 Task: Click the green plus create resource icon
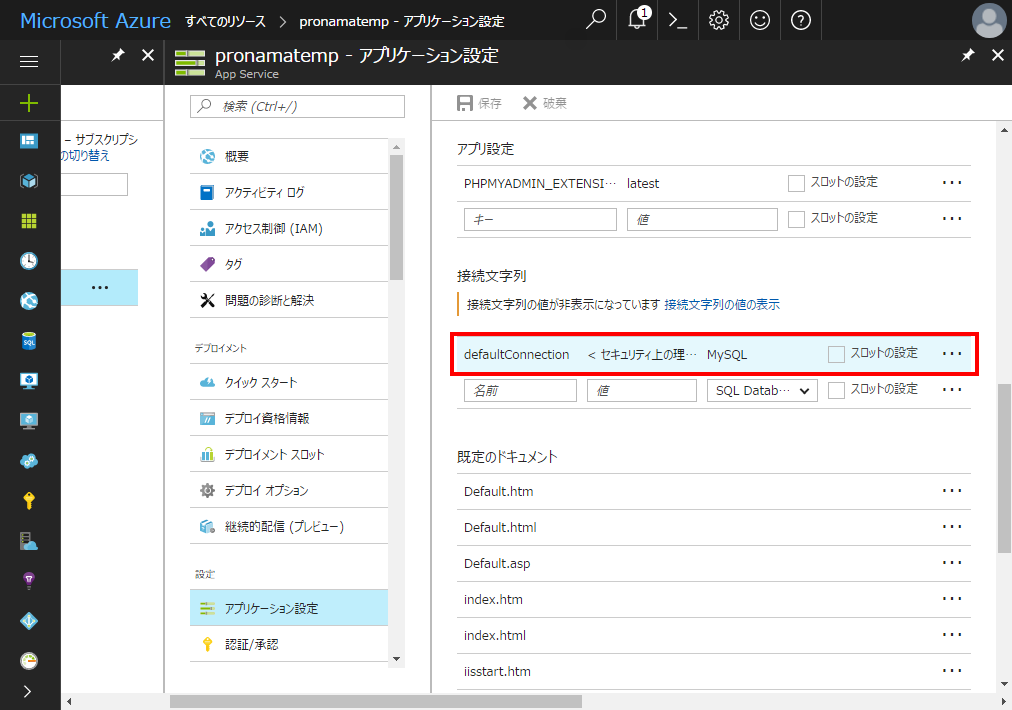(29, 102)
